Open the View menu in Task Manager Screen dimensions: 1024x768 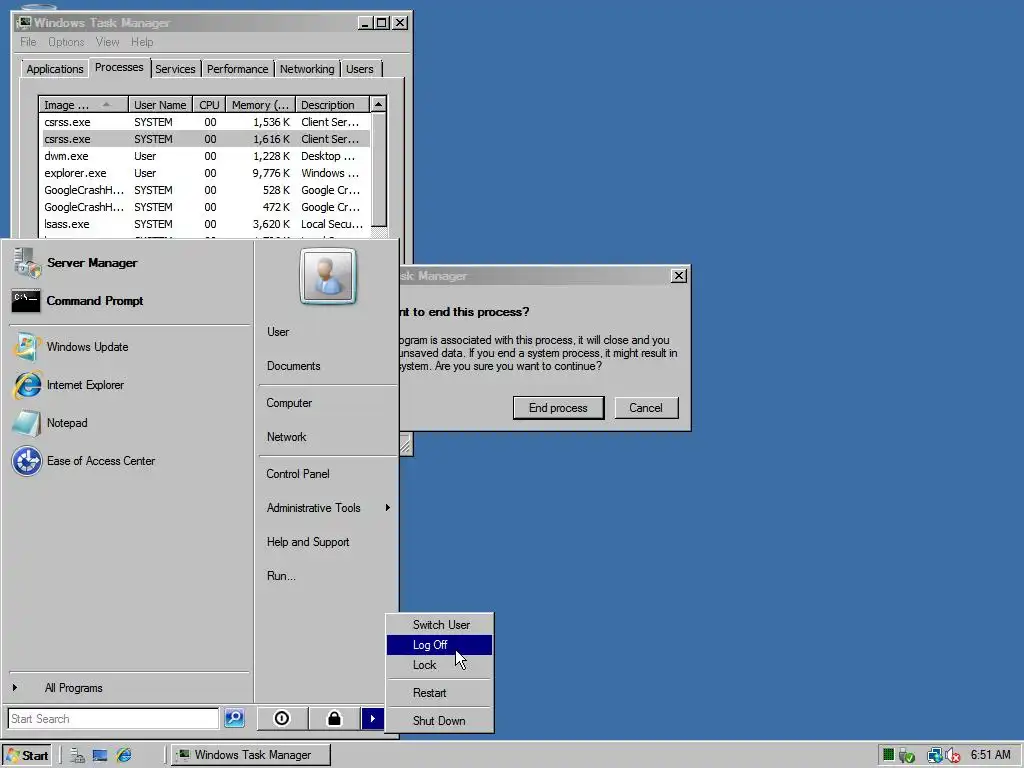107,42
